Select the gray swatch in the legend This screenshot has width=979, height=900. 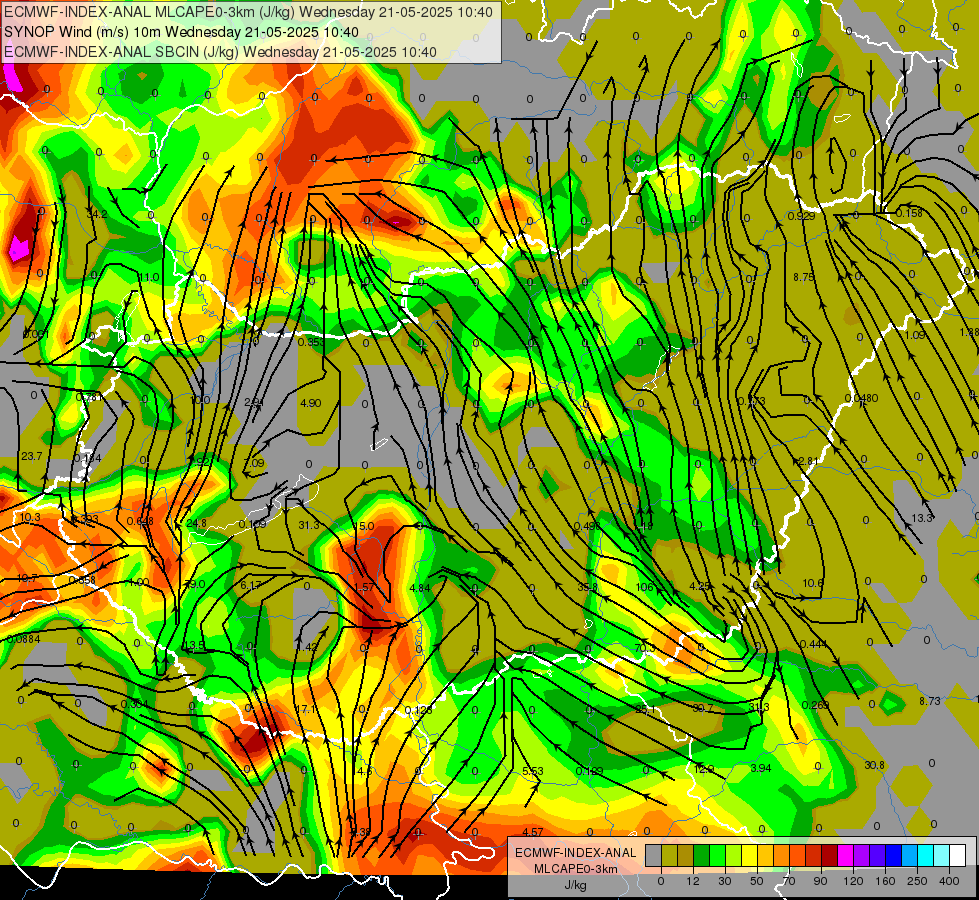(653, 856)
